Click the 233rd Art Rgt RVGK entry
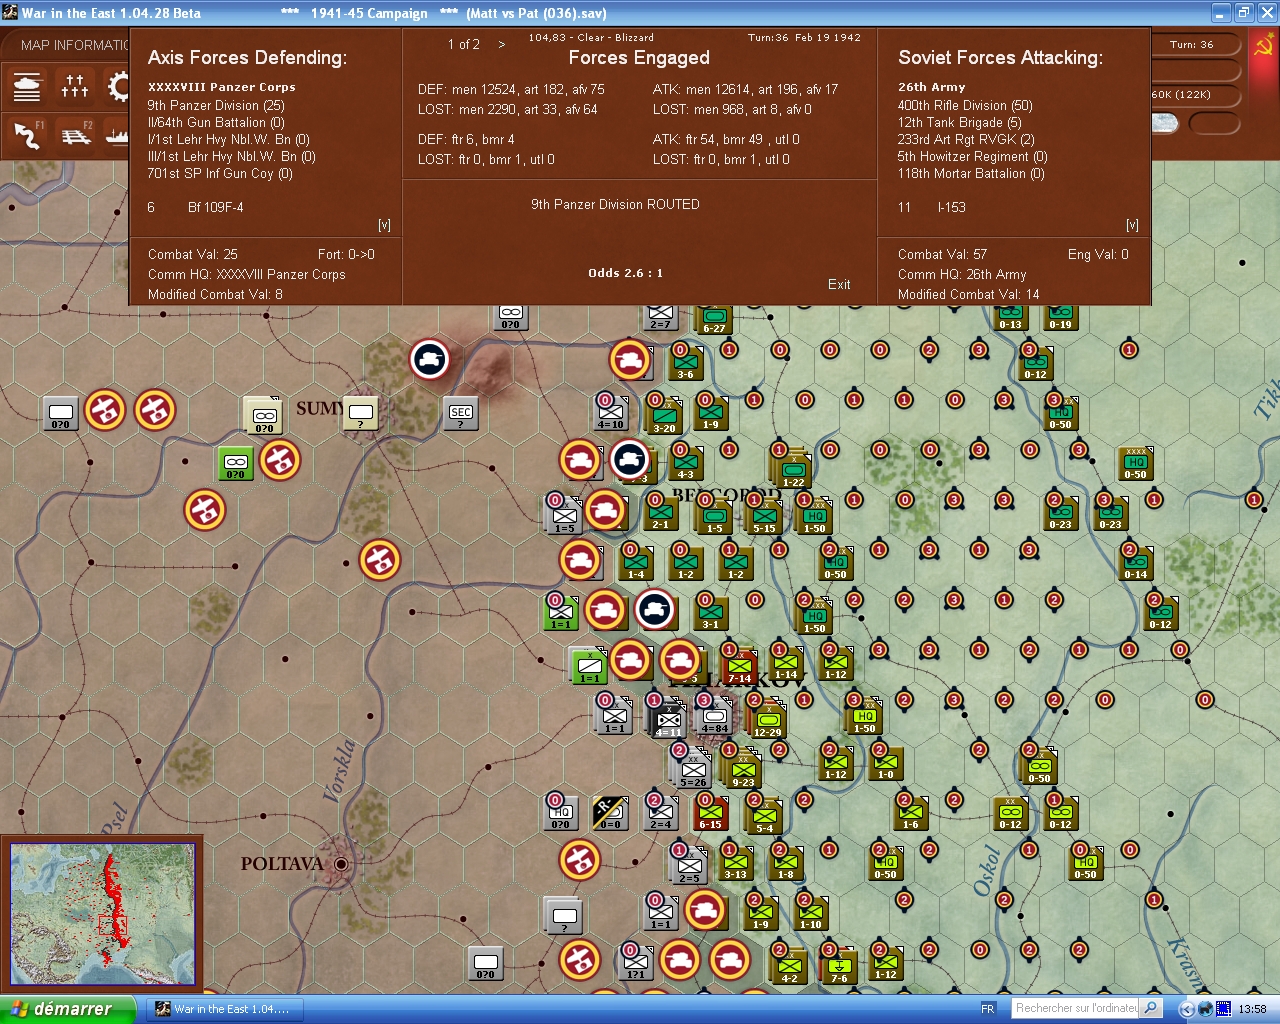 966,139
